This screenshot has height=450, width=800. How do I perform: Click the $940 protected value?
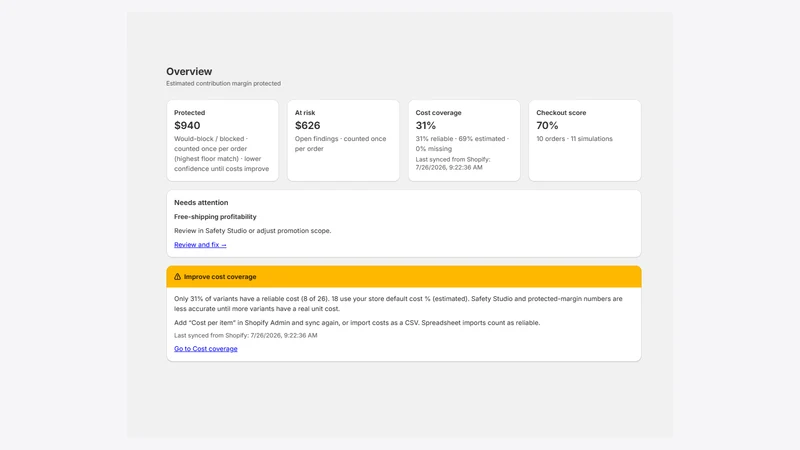pyautogui.click(x=187, y=126)
